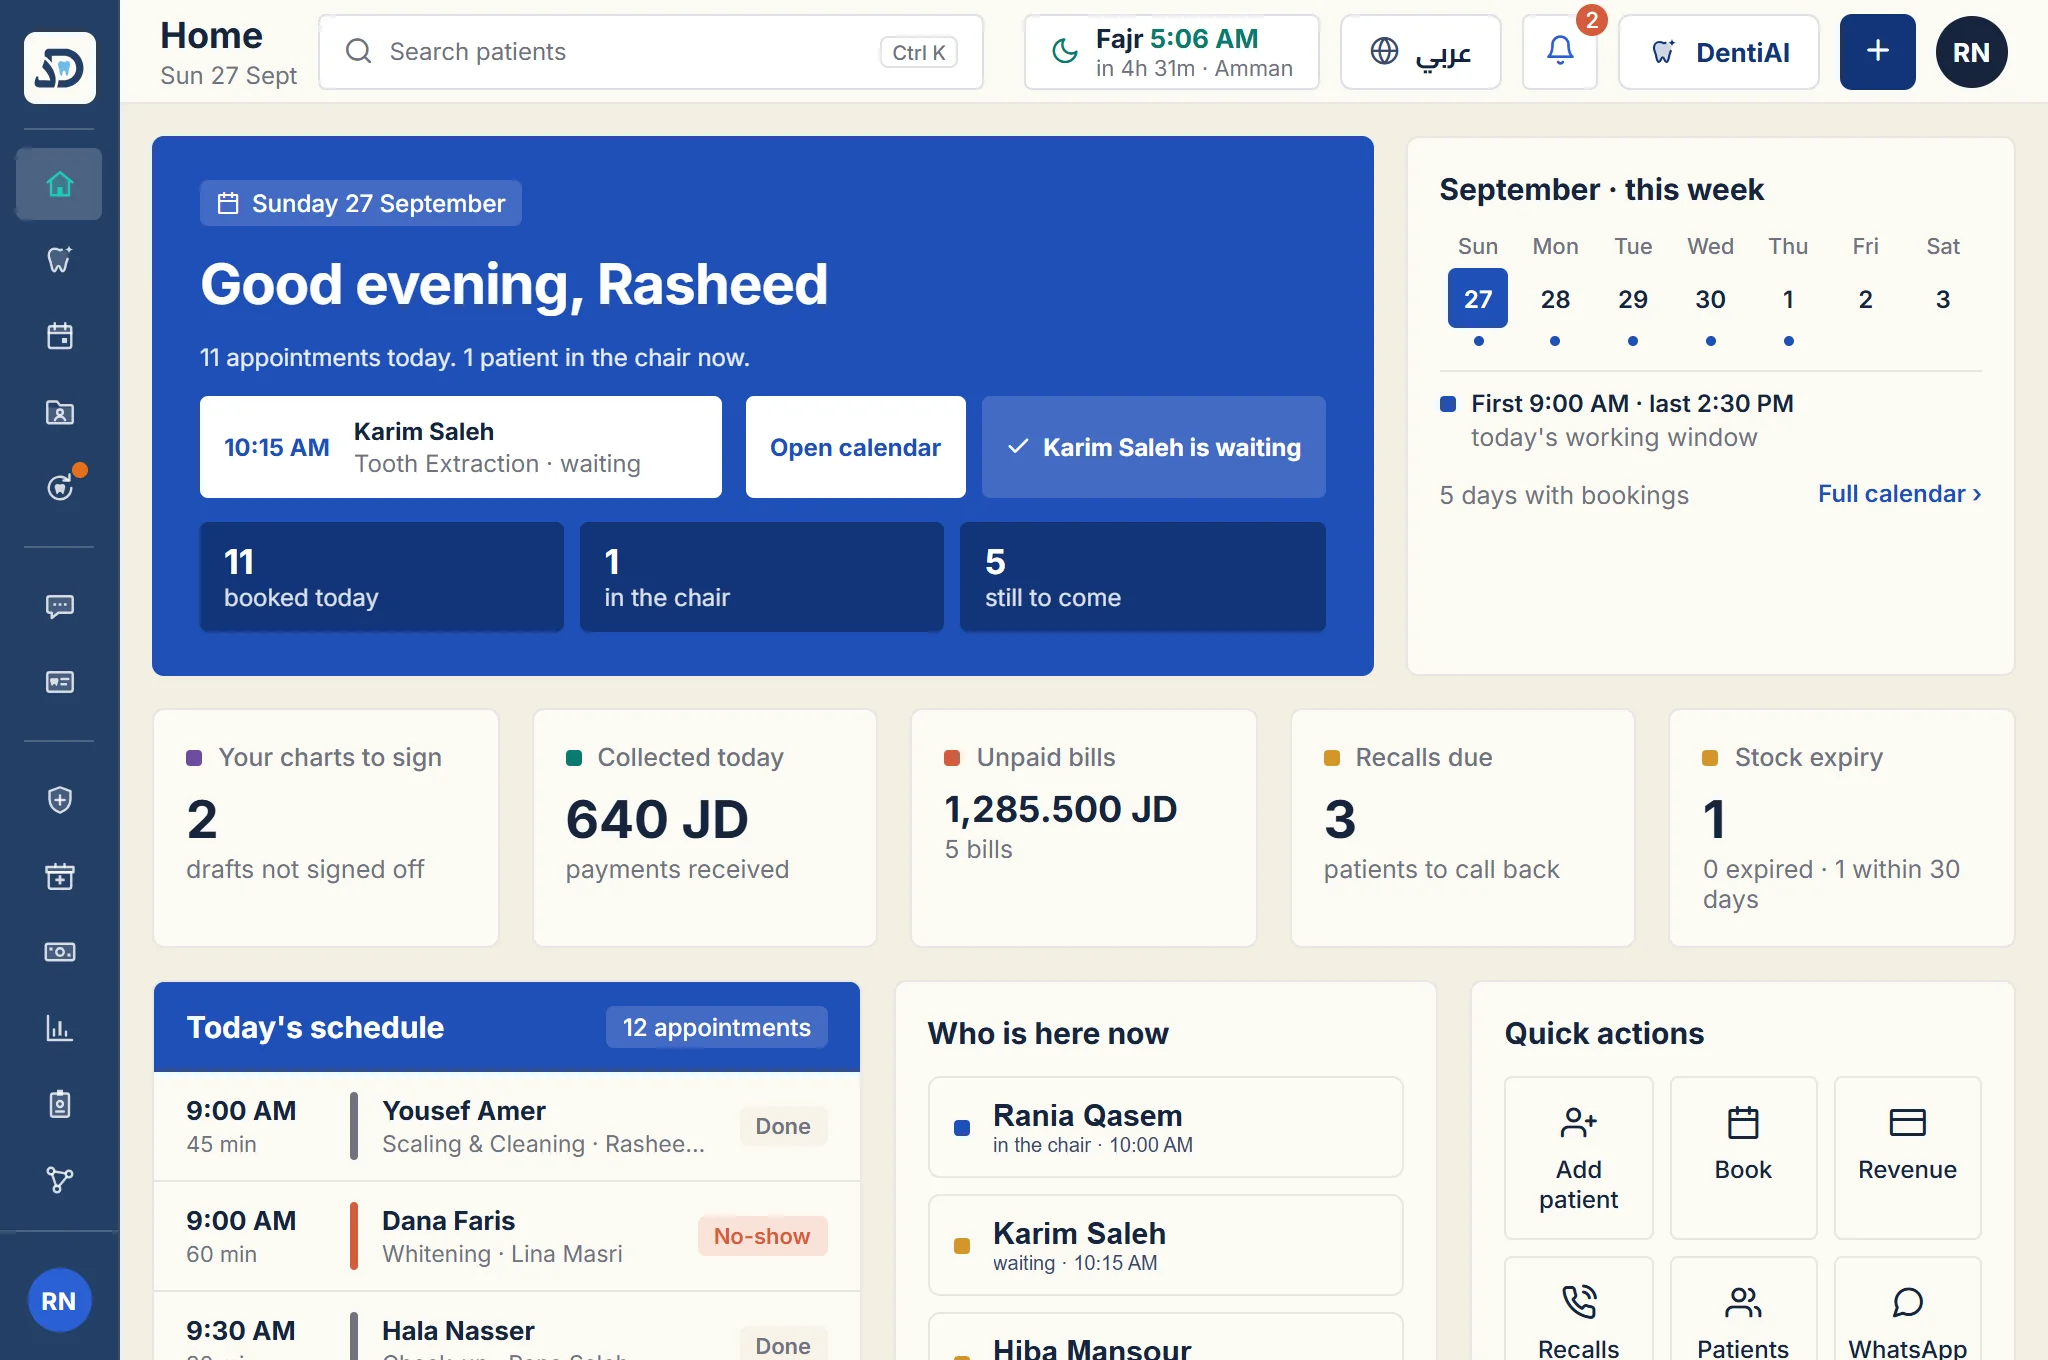Click the RN avatar at the sidebar bottom

pos(59,1300)
